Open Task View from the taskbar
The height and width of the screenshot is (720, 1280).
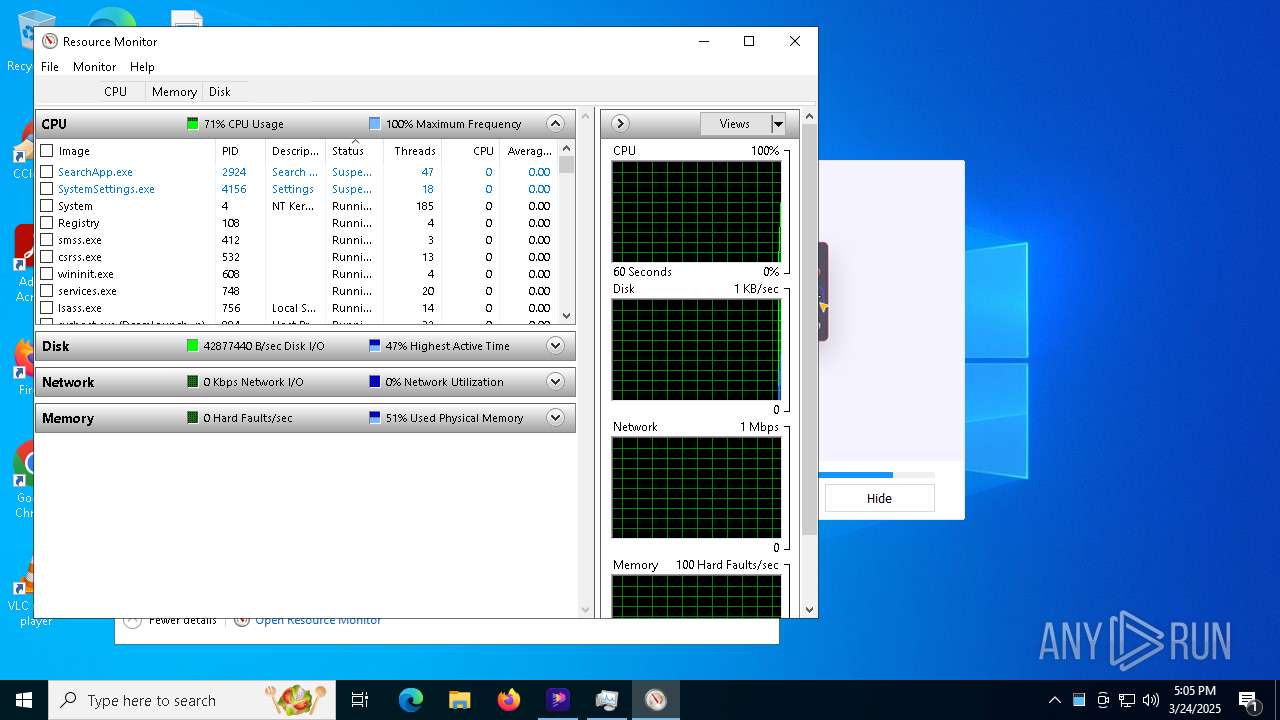360,700
